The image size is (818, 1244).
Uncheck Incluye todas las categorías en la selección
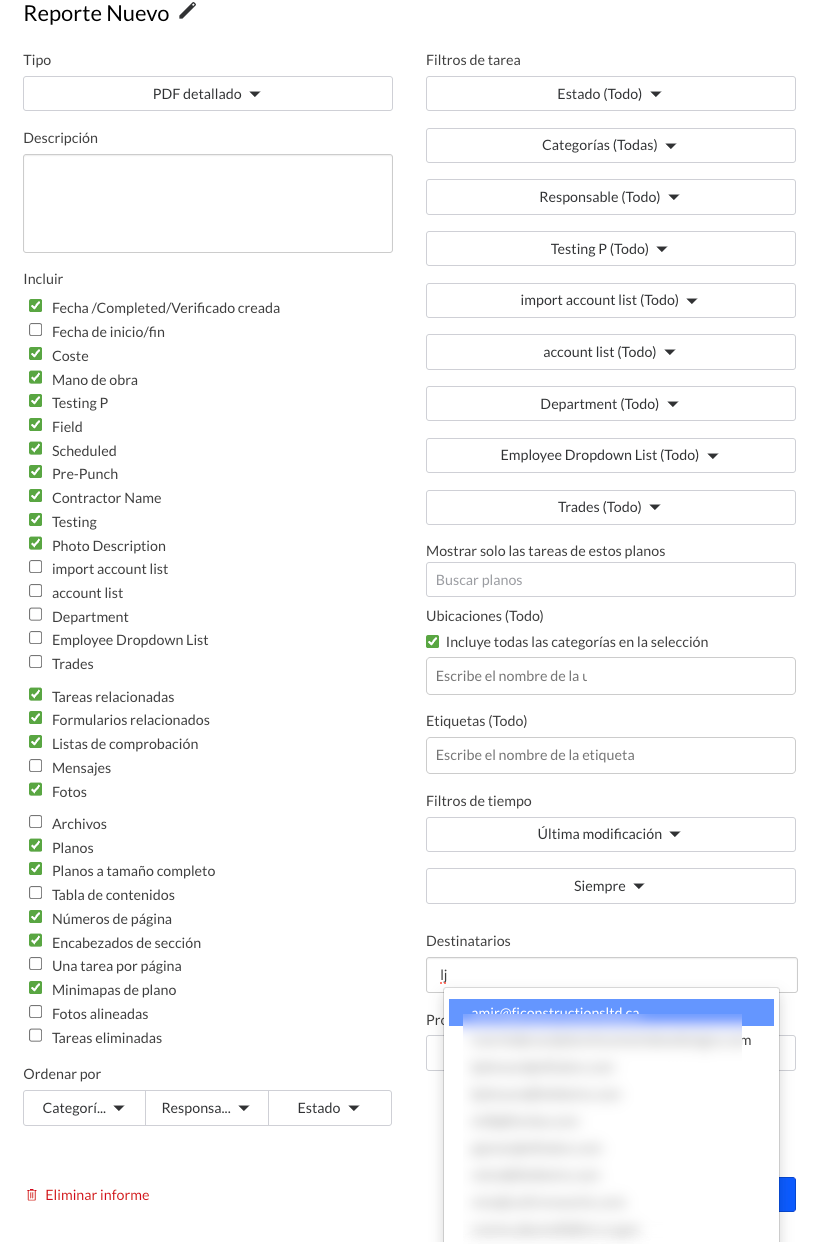coord(433,642)
